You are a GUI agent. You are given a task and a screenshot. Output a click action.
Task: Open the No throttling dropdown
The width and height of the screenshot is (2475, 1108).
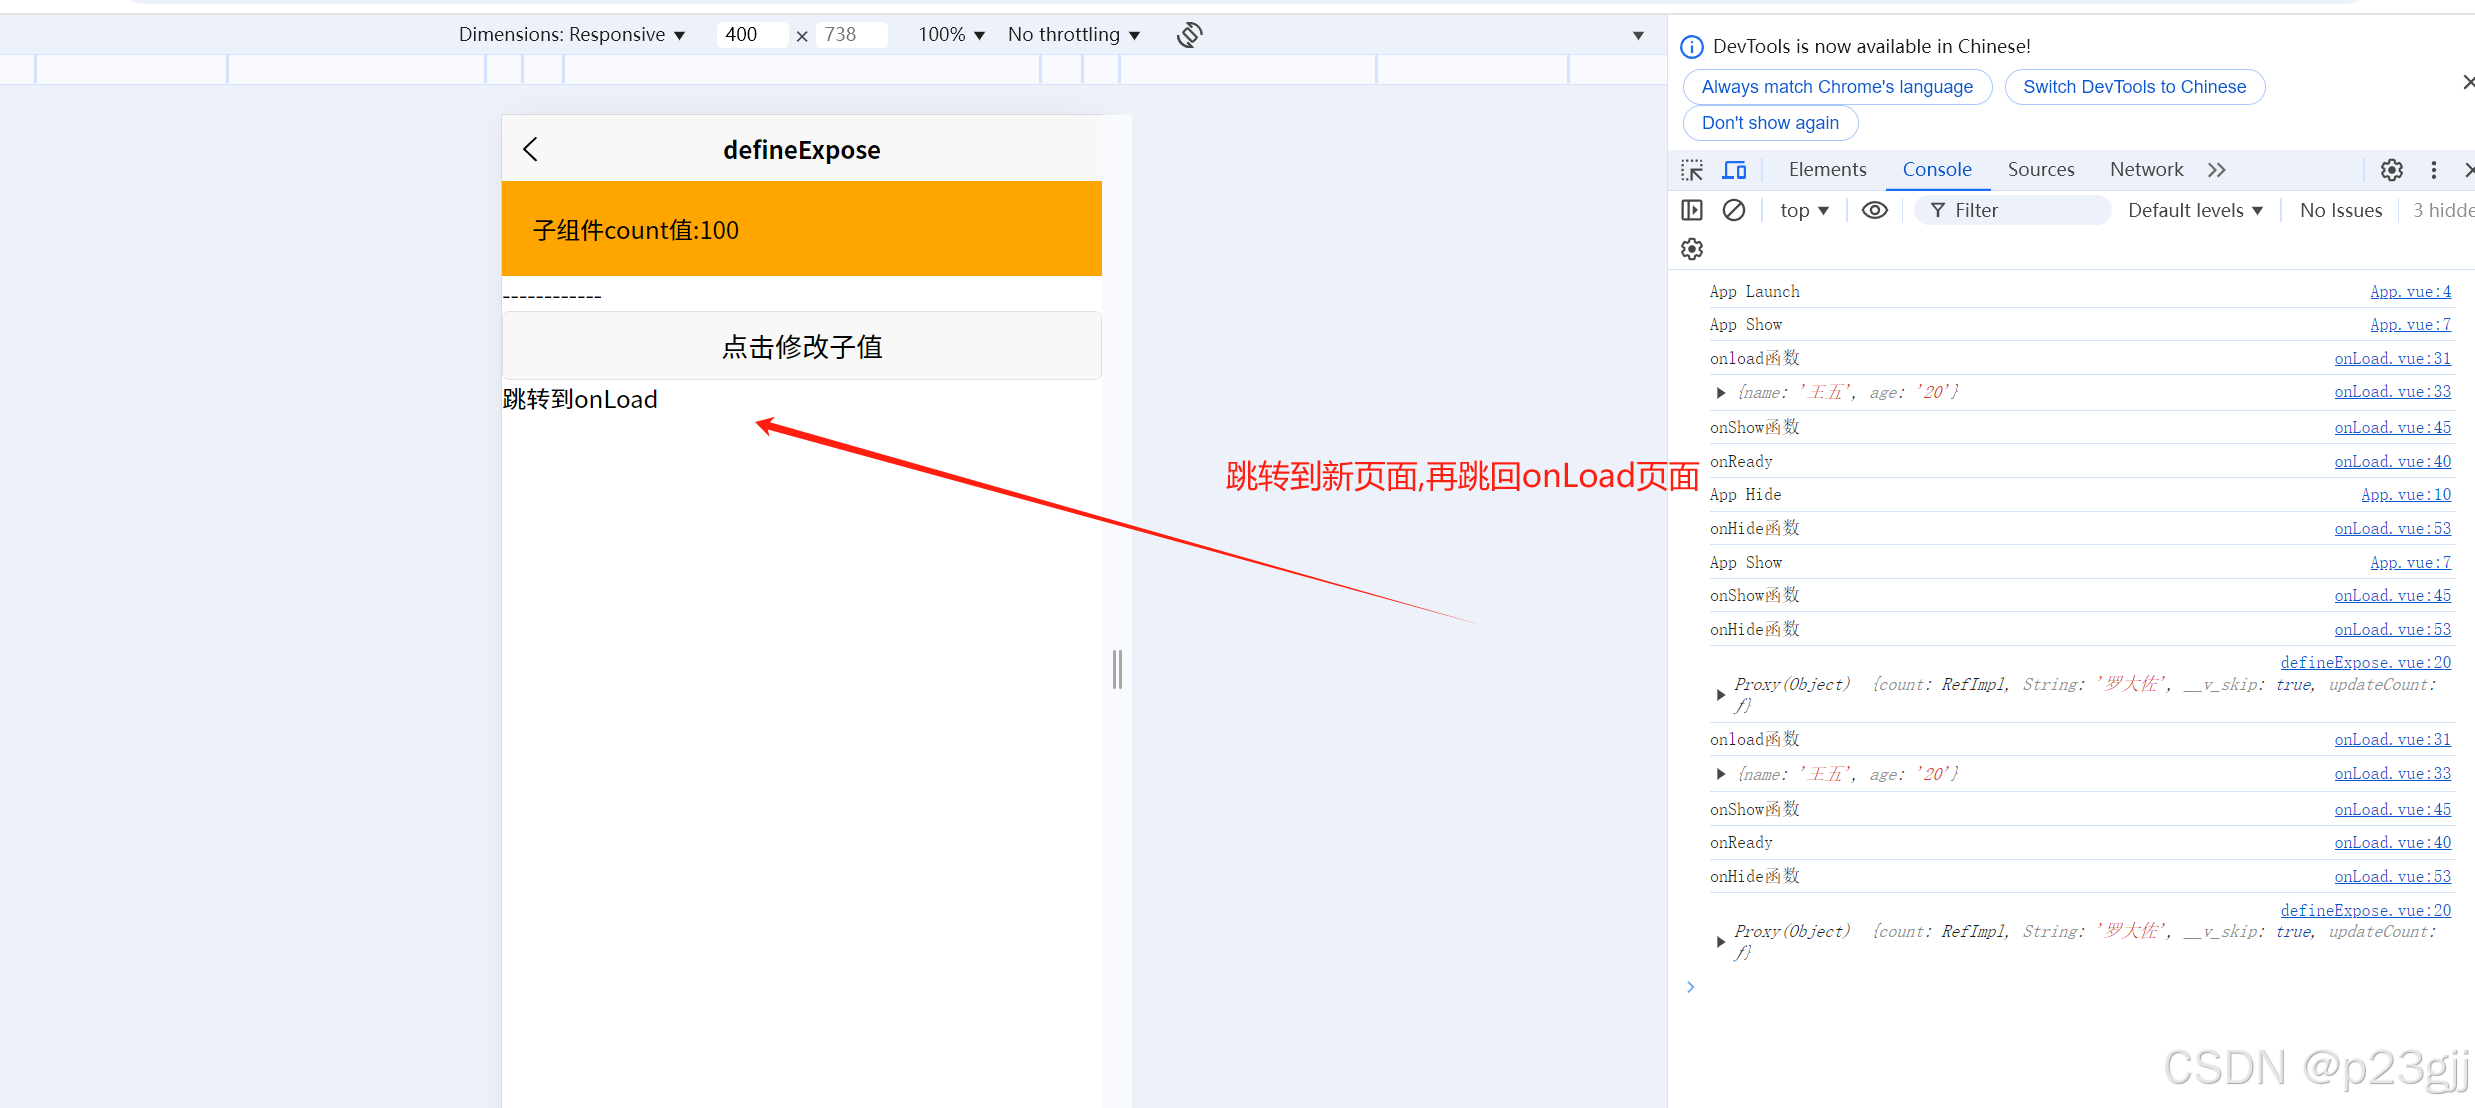[1073, 35]
